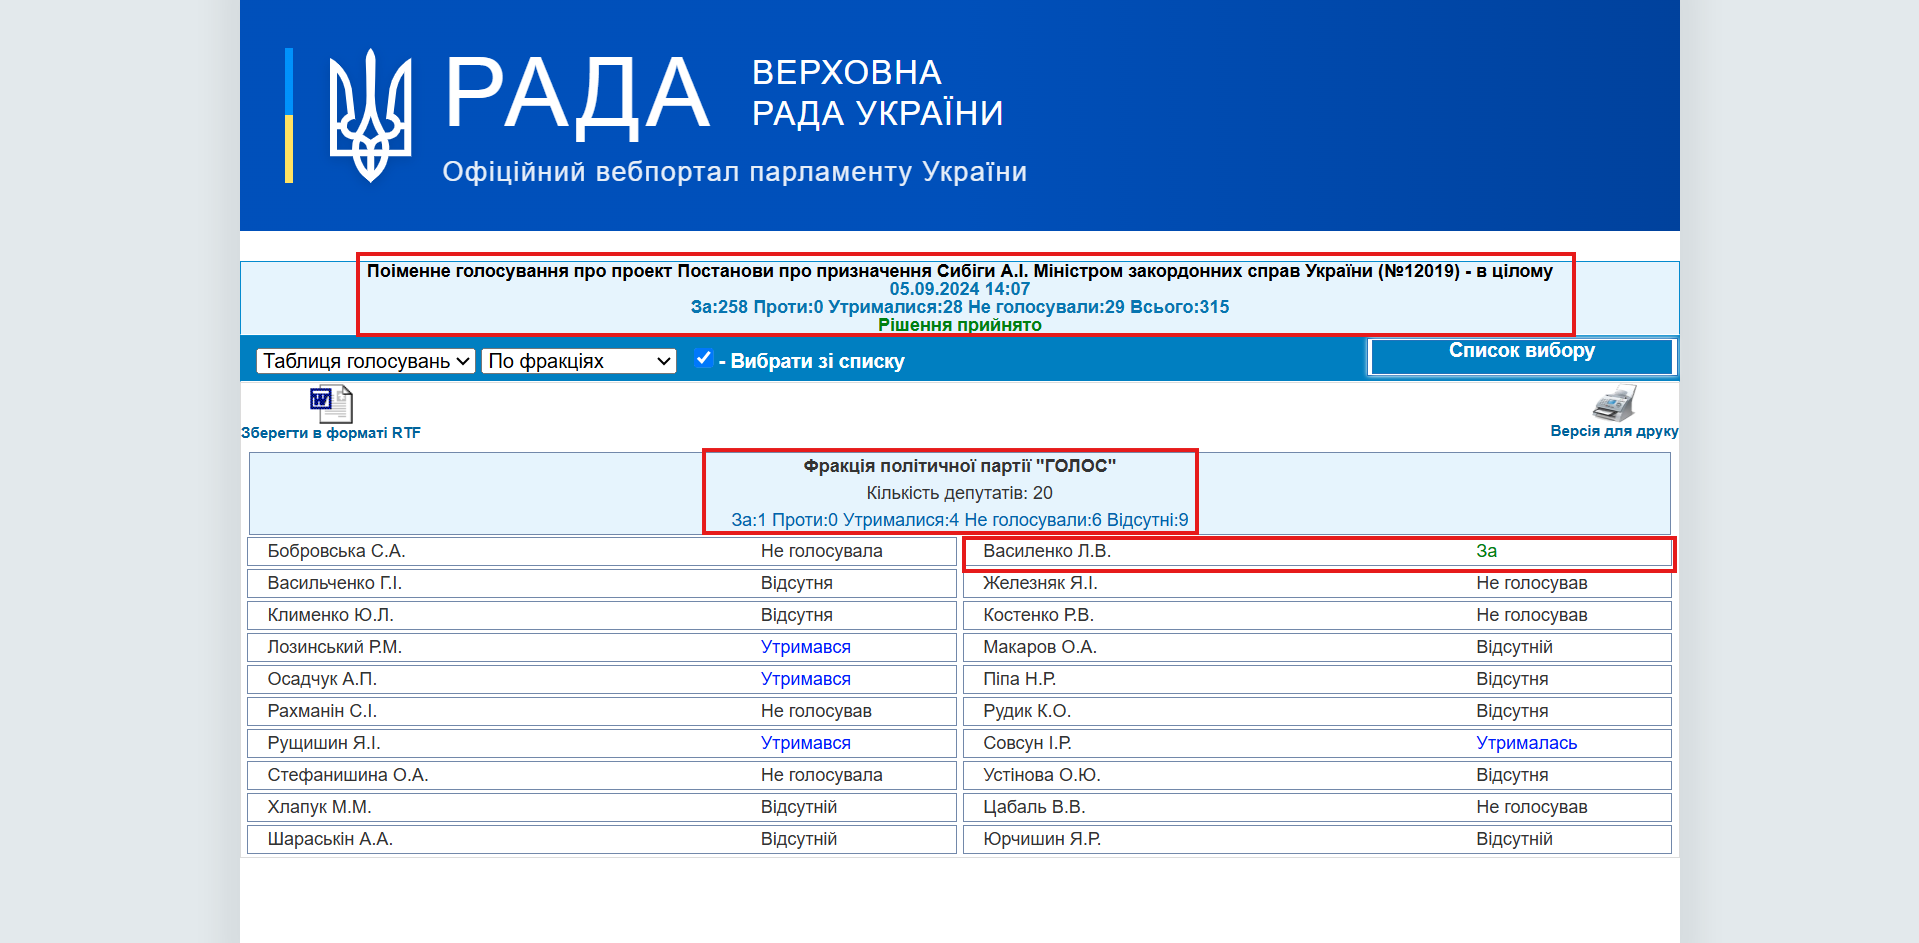Screen dimensions: 1919x943
Task: Select row 'Васильченко Г.І.'
Action: tap(602, 583)
